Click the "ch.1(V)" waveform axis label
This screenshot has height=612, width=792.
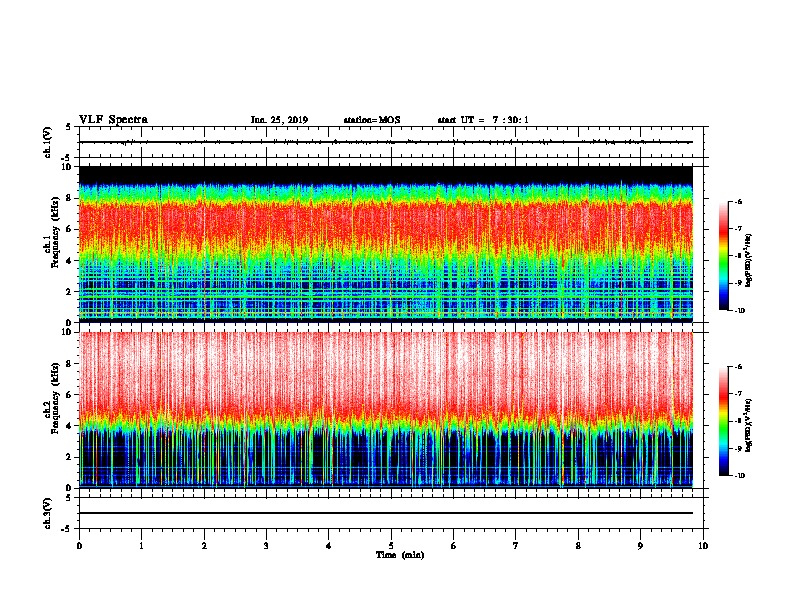(48, 142)
